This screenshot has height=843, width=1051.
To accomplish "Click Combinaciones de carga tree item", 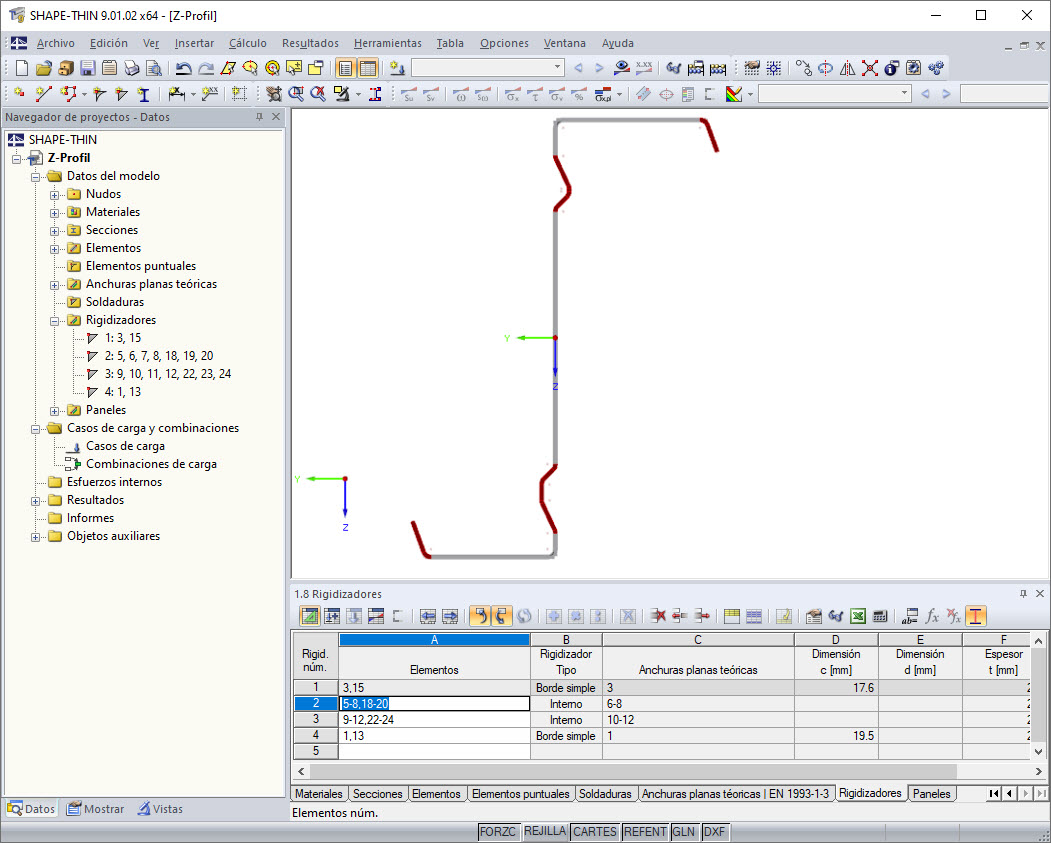I will tap(151, 464).
